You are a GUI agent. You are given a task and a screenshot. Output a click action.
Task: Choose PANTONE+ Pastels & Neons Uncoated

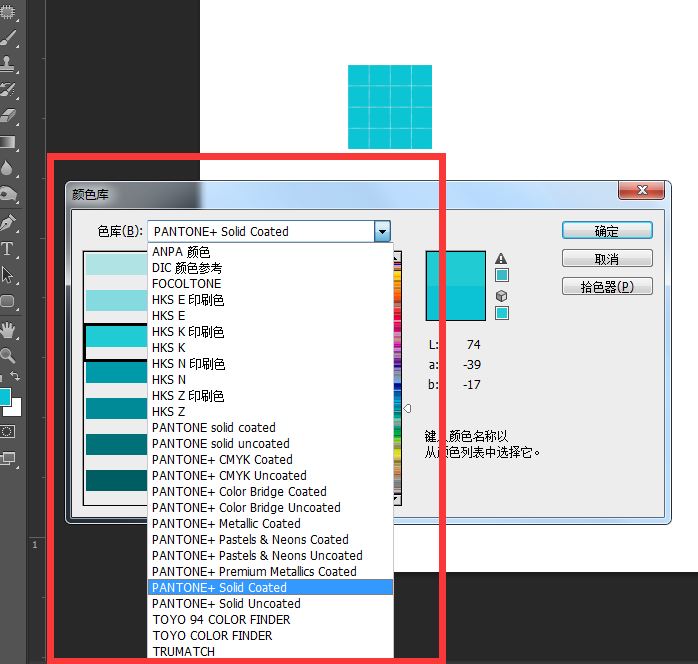point(270,556)
